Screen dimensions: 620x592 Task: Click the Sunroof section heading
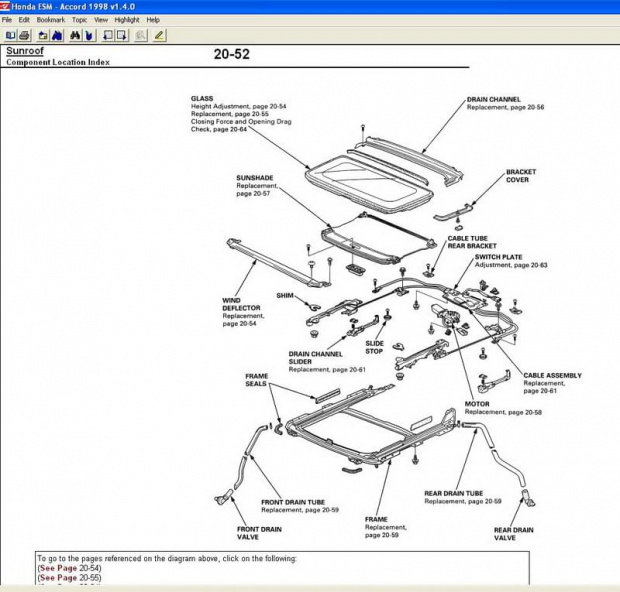(x=25, y=51)
